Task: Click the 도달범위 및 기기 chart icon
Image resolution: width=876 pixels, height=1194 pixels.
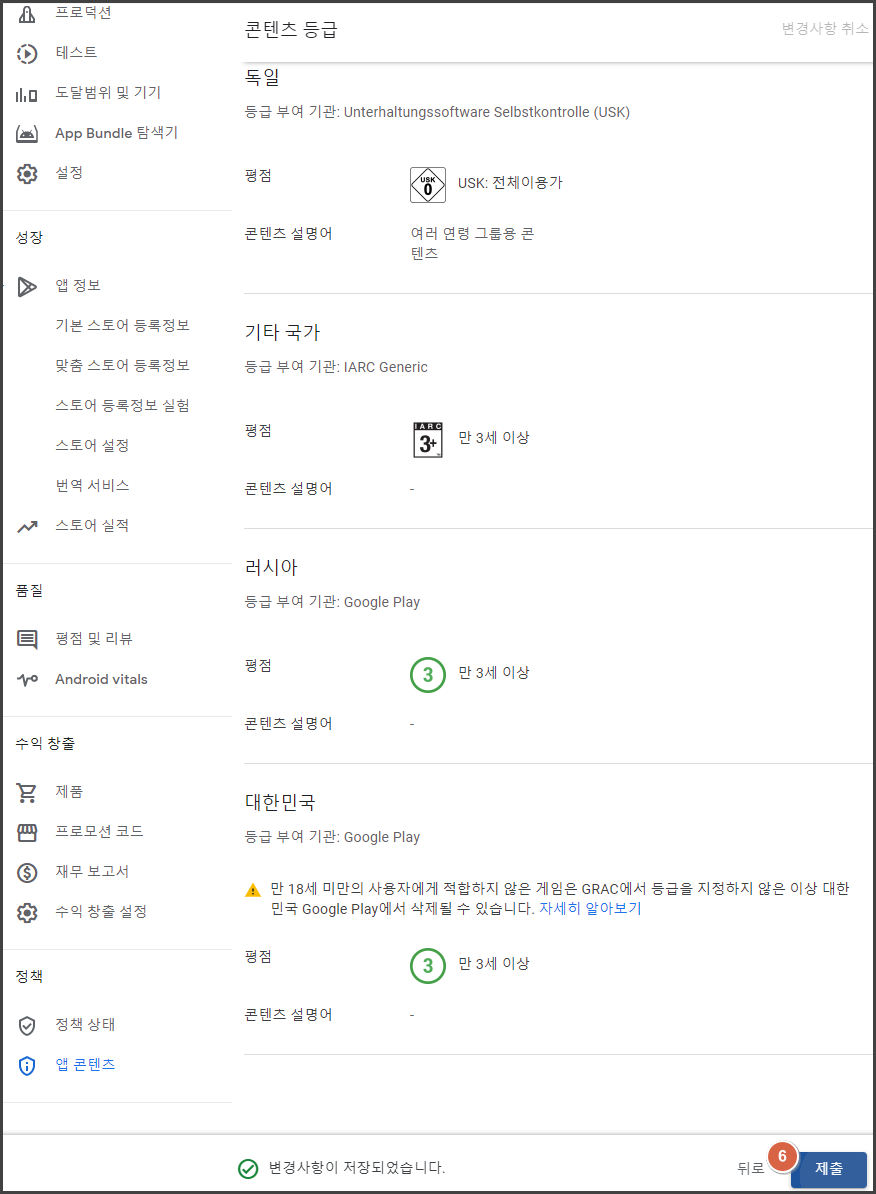Action: pos(27,94)
